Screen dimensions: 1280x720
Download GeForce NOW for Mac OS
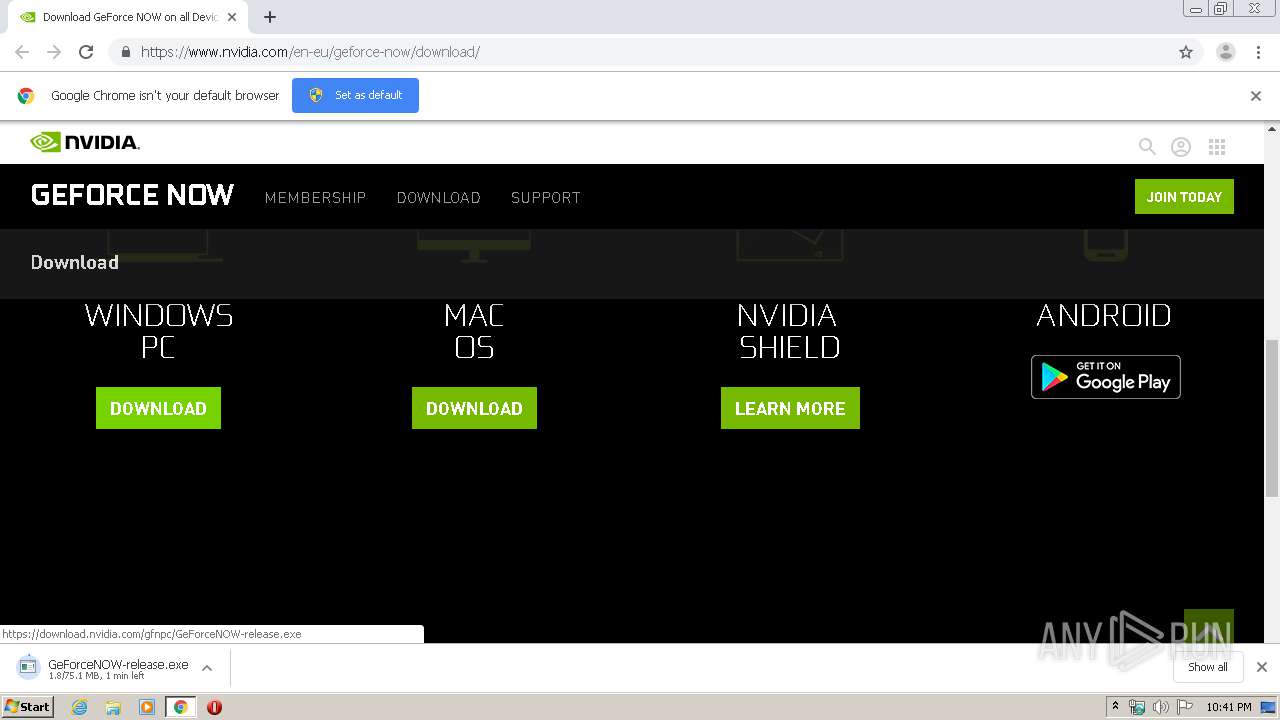click(x=474, y=408)
